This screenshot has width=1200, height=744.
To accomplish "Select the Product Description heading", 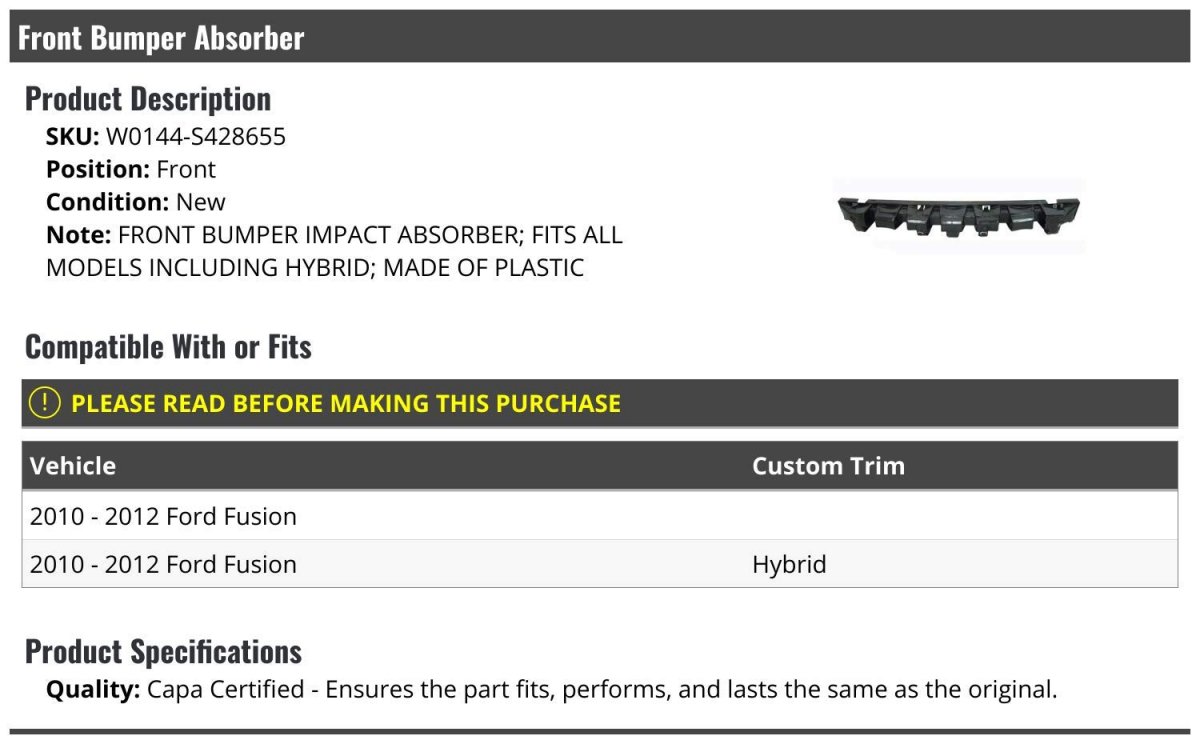I will click(x=148, y=98).
